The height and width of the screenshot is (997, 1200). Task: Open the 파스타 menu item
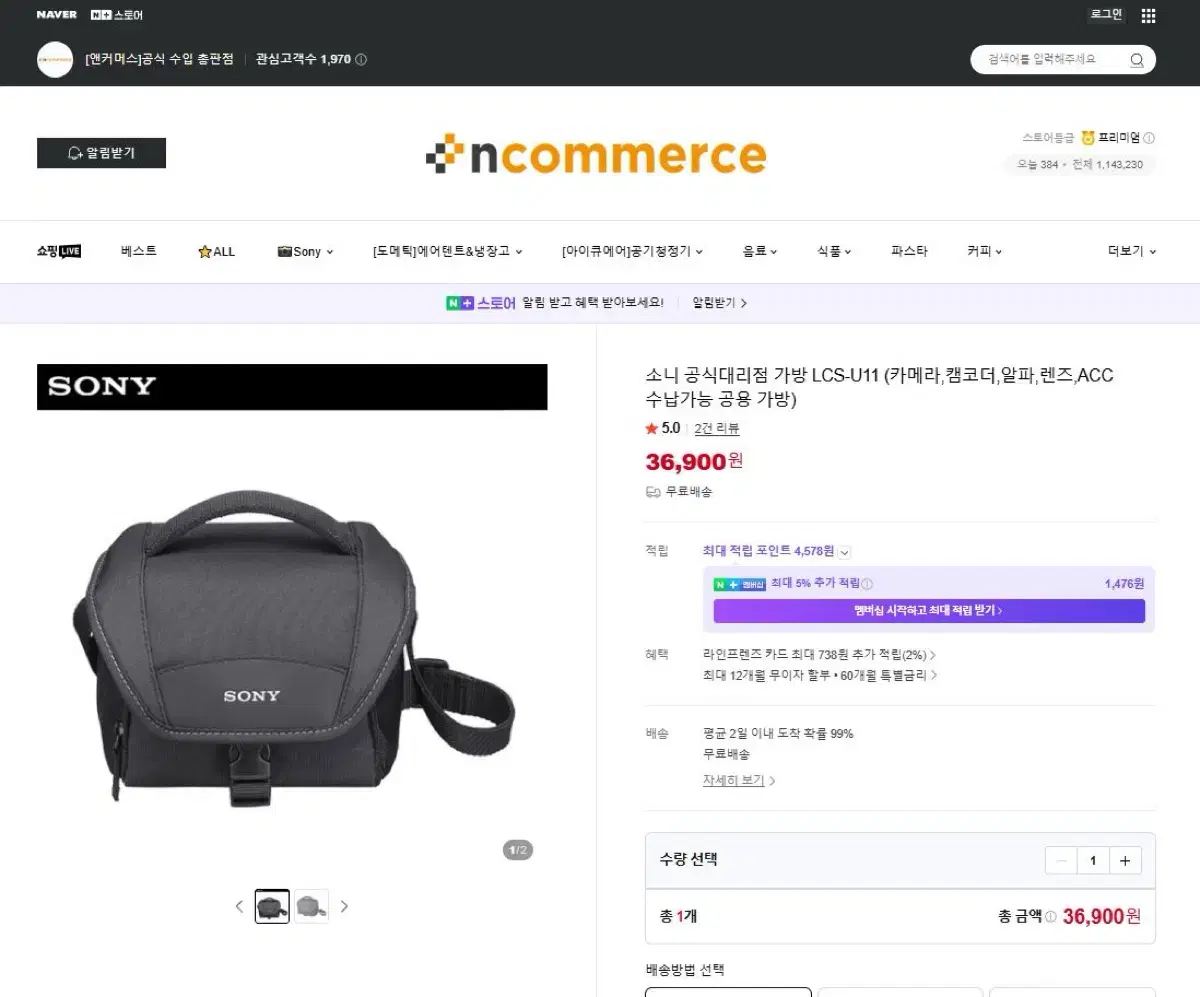pyautogui.click(x=909, y=251)
